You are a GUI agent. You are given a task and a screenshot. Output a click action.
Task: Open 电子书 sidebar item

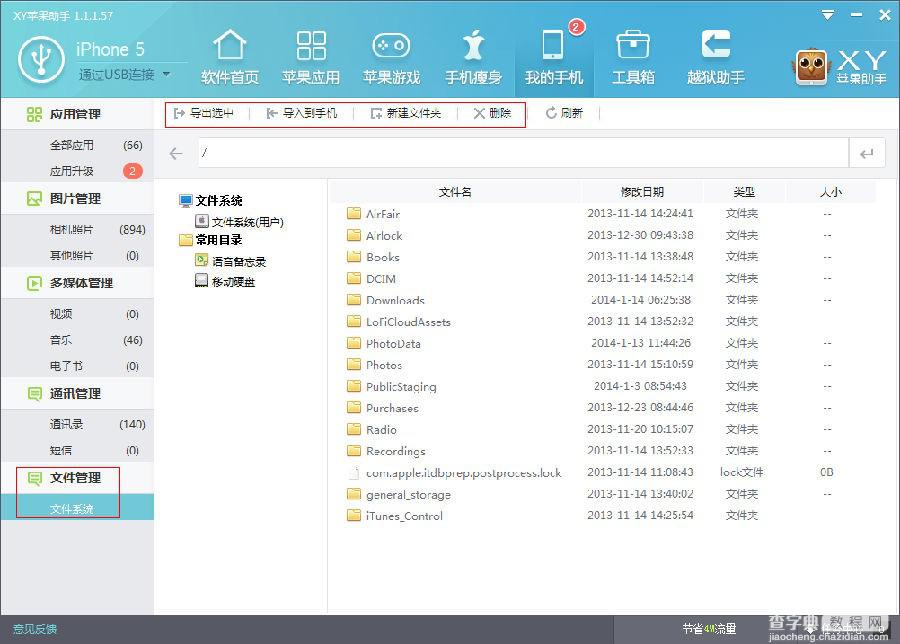(77, 366)
